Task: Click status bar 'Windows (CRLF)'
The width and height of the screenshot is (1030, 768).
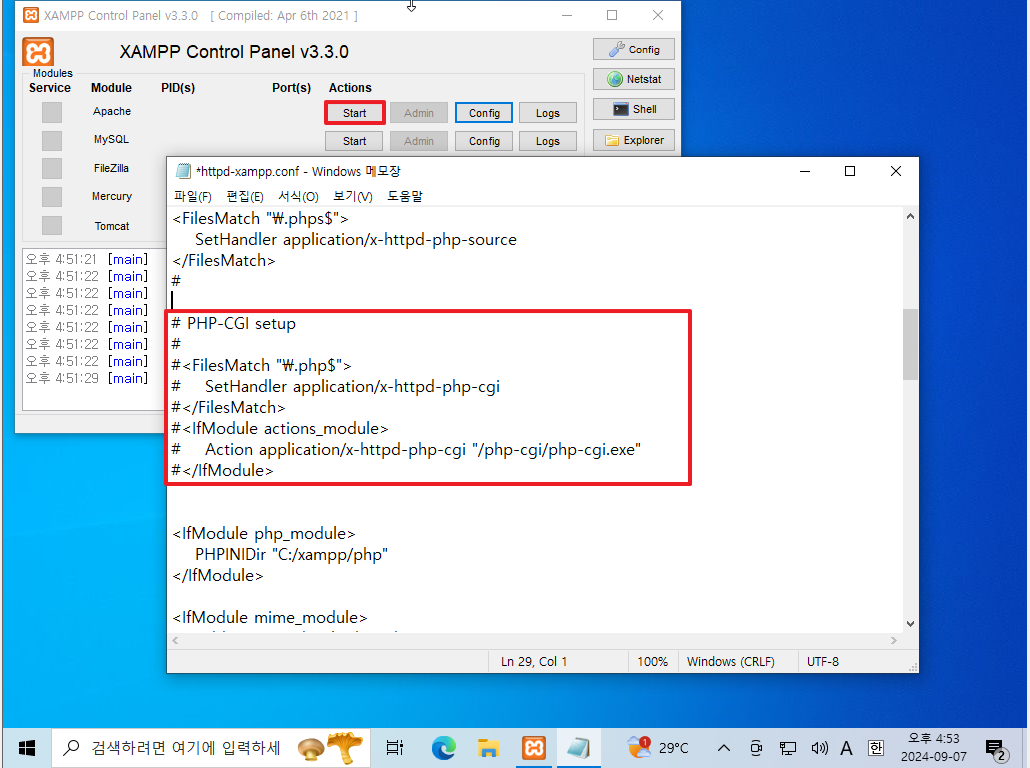Action: tap(730, 662)
